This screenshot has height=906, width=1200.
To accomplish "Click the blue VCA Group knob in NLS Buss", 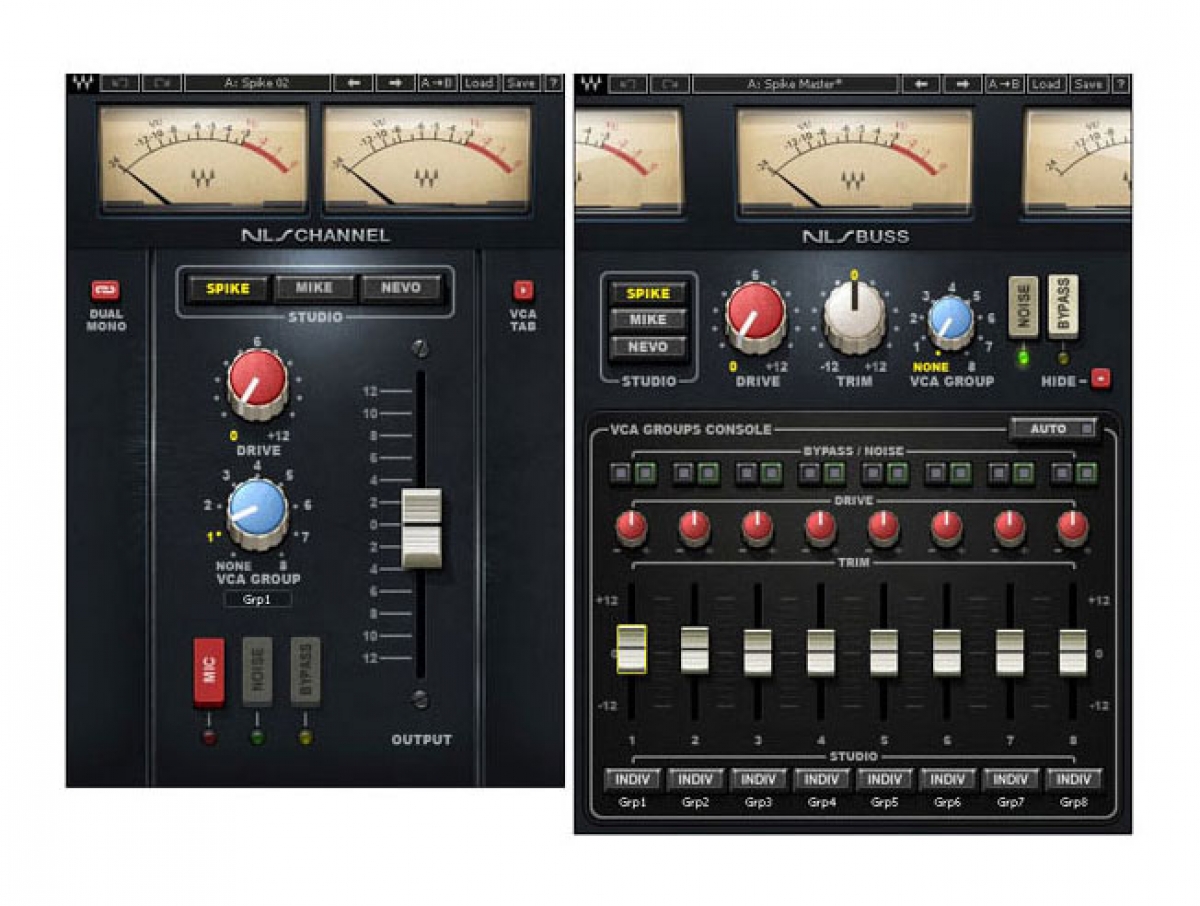I will (950, 321).
